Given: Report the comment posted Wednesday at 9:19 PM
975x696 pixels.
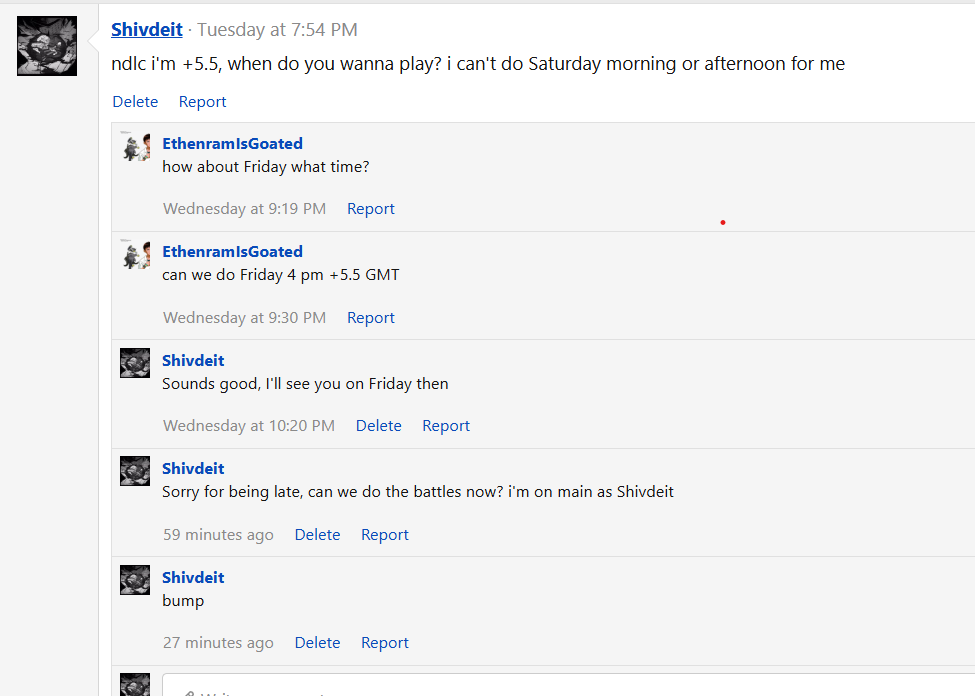Looking at the screenshot, I should point(370,209).
